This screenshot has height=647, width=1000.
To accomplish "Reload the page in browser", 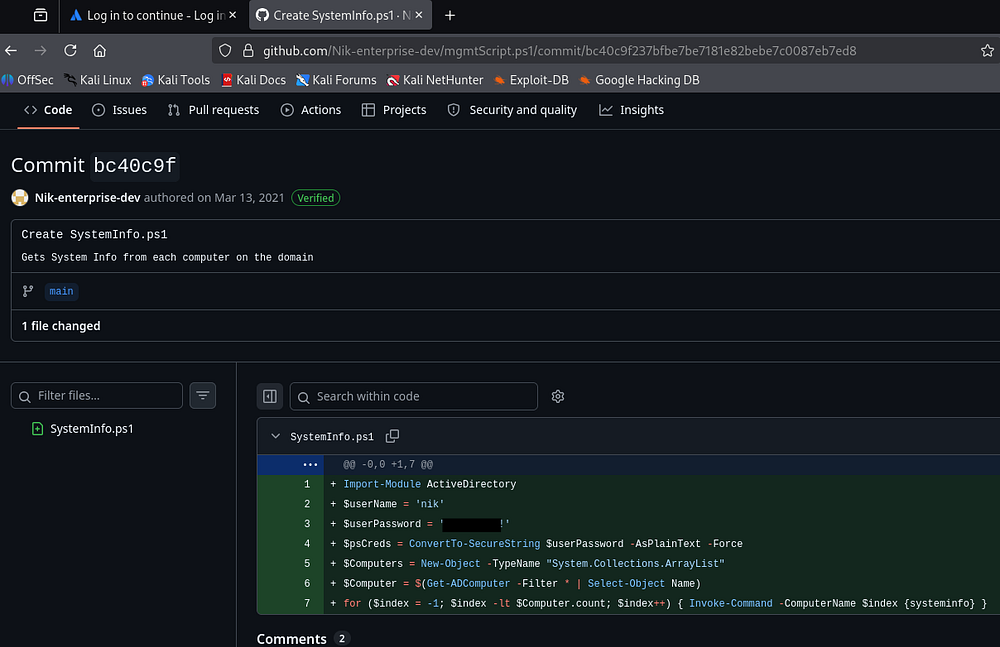I will 70,51.
